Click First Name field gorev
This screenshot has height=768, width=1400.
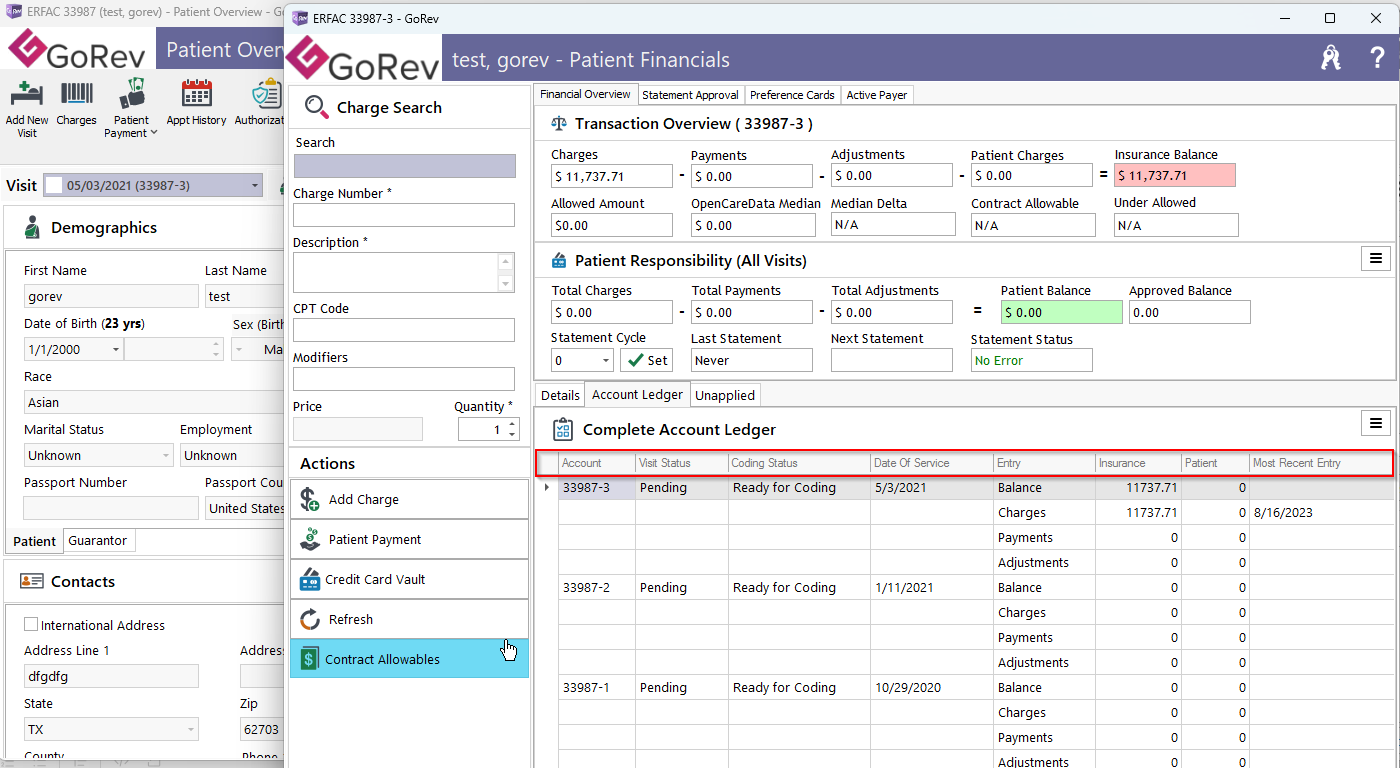pos(111,296)
